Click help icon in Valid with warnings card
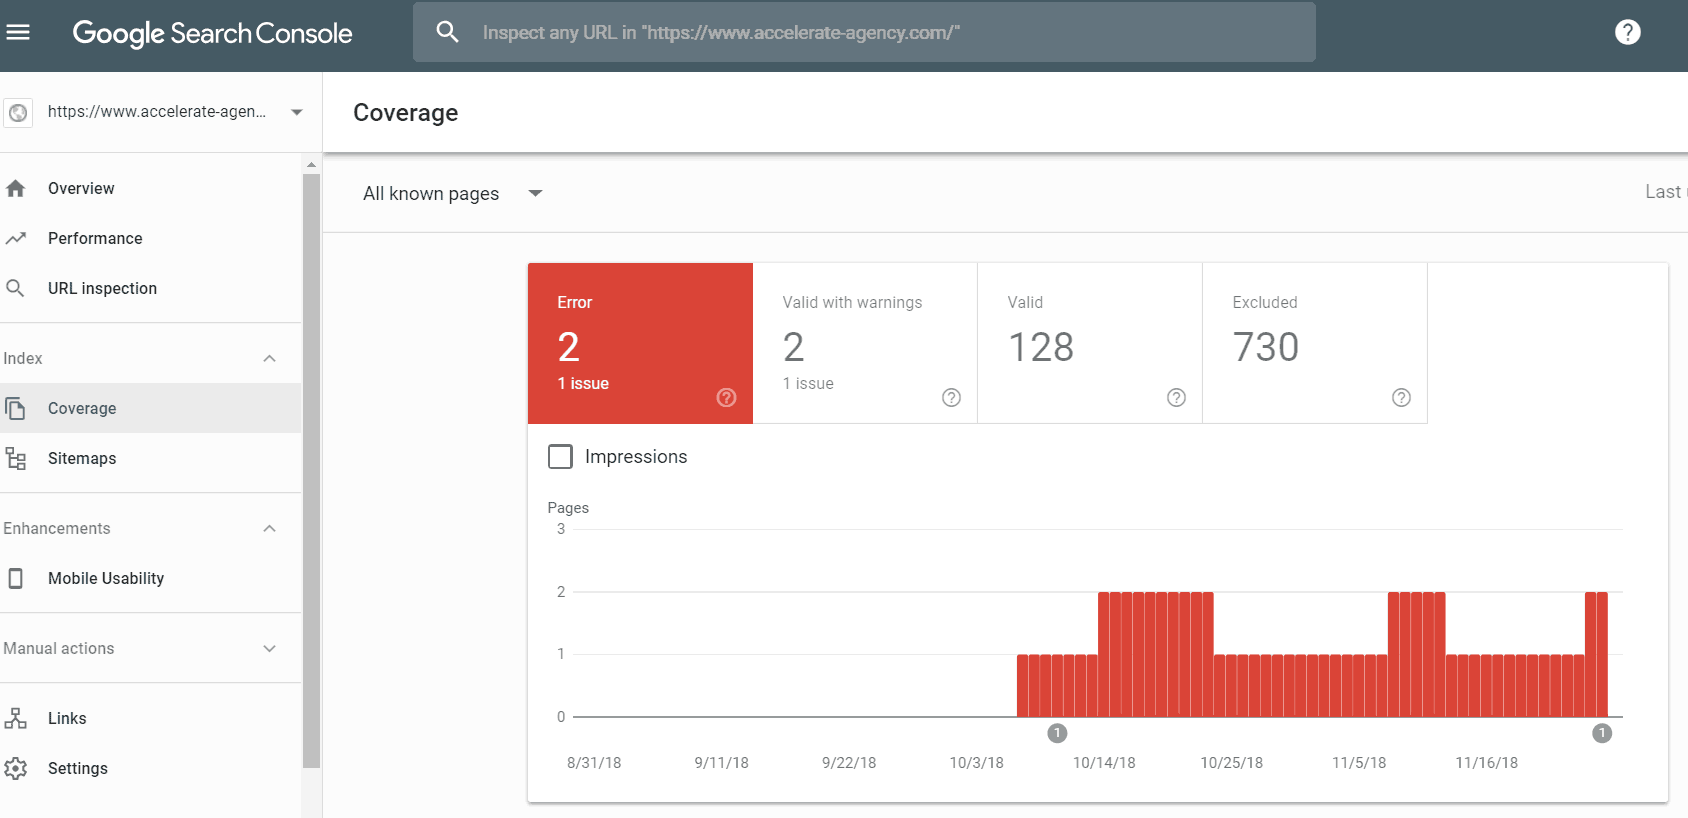The image size is (1688, 818). 951,398
